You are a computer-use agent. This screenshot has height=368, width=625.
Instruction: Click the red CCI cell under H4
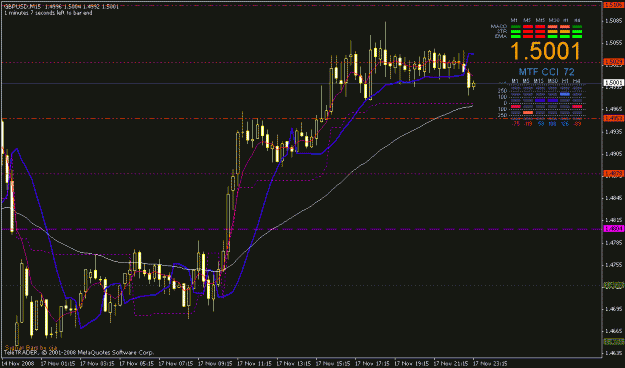577,106
